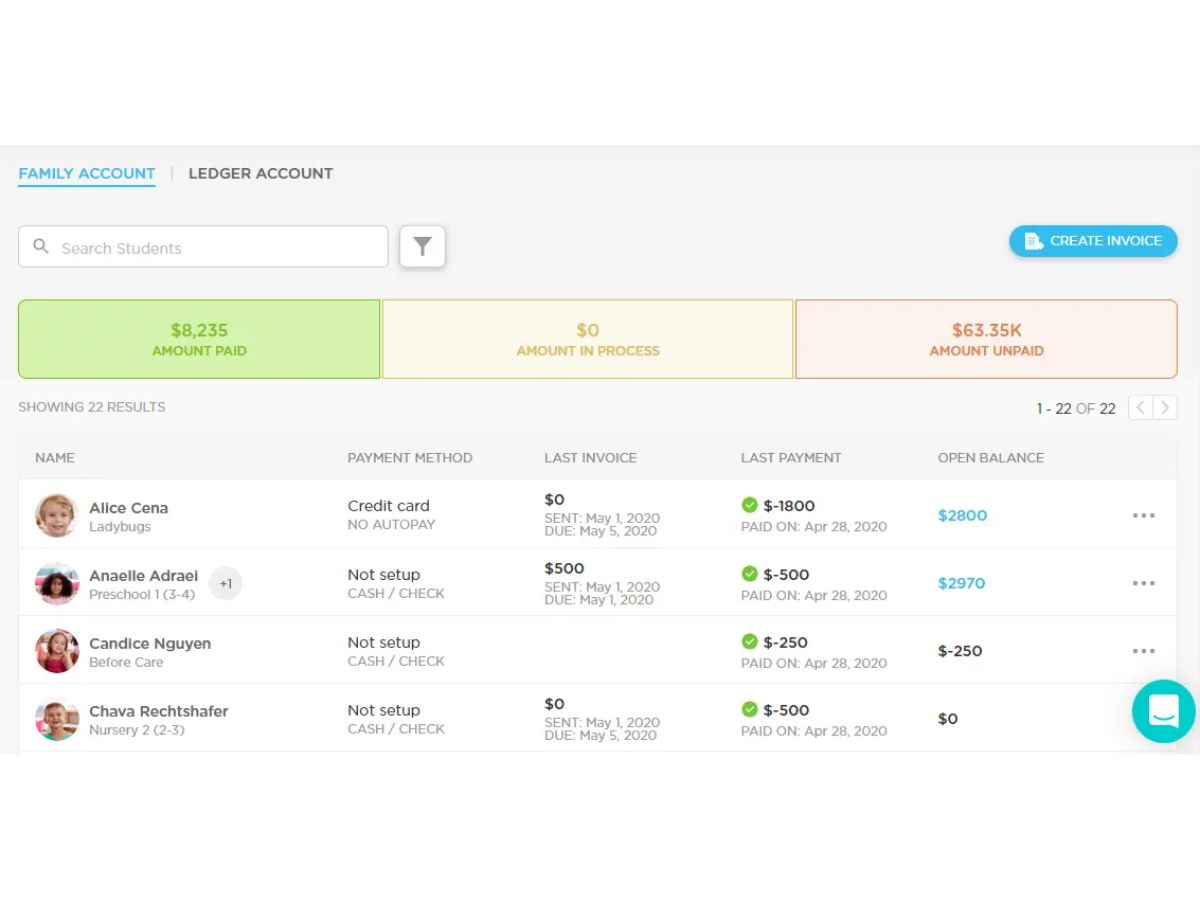Click the name Alice Cena
Viewport: 1200px width, 900px height.
point(129,508)
